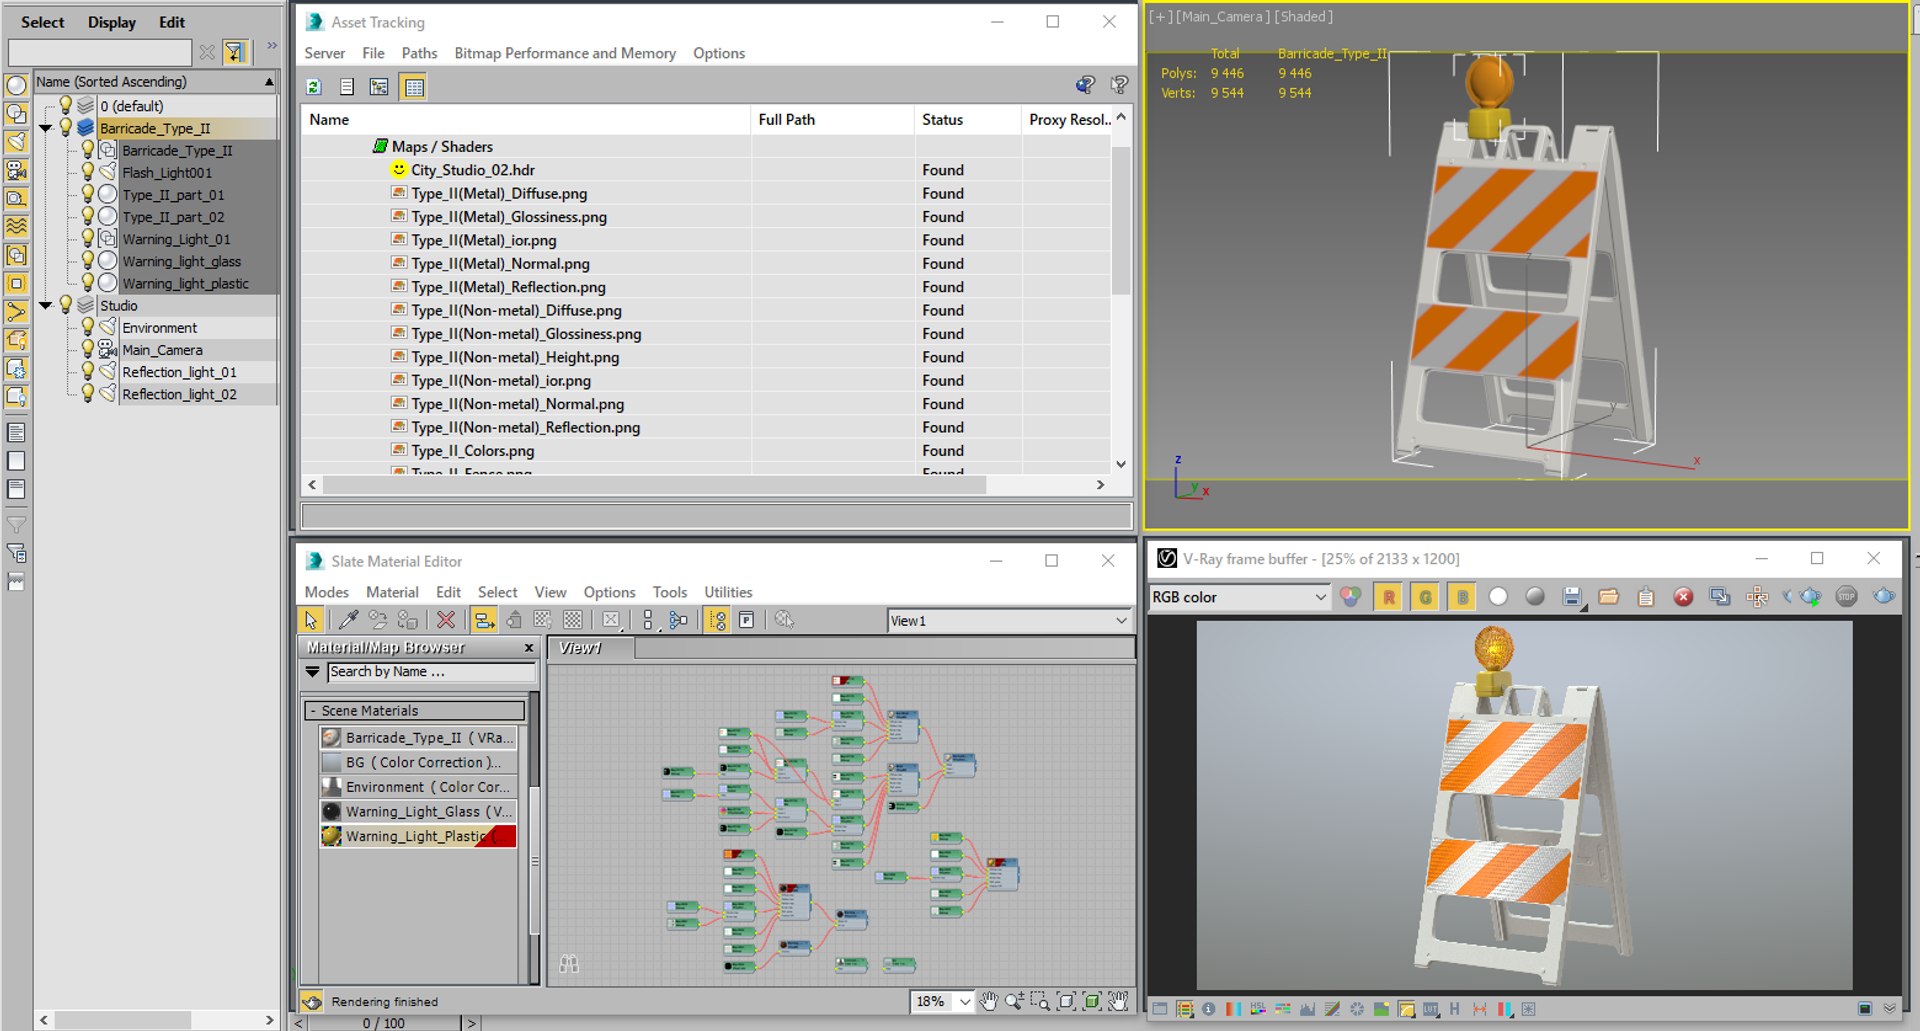Toggle visibility bulb for Environment

pos(88,327)
